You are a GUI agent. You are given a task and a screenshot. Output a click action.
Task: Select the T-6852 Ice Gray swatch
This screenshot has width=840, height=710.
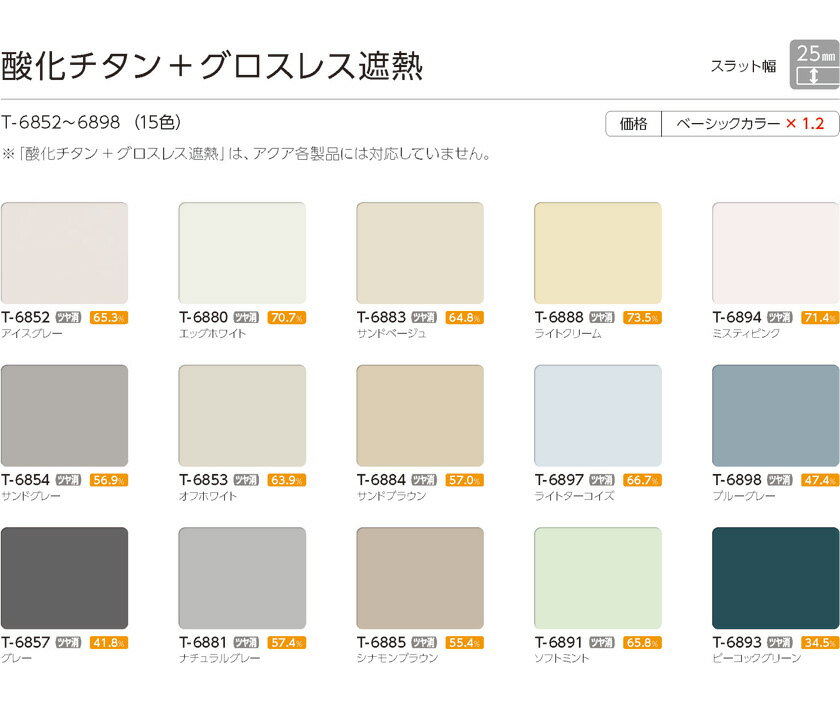65,253
